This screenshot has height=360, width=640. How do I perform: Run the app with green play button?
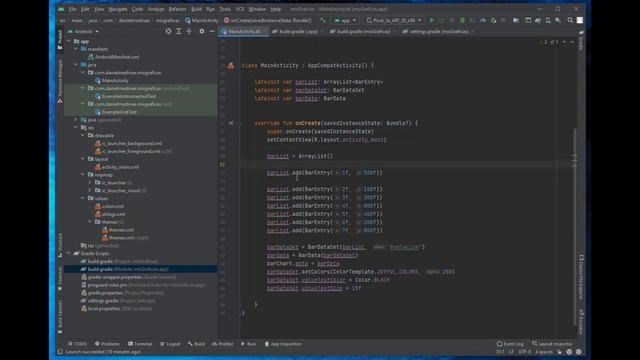pos(431,20)
